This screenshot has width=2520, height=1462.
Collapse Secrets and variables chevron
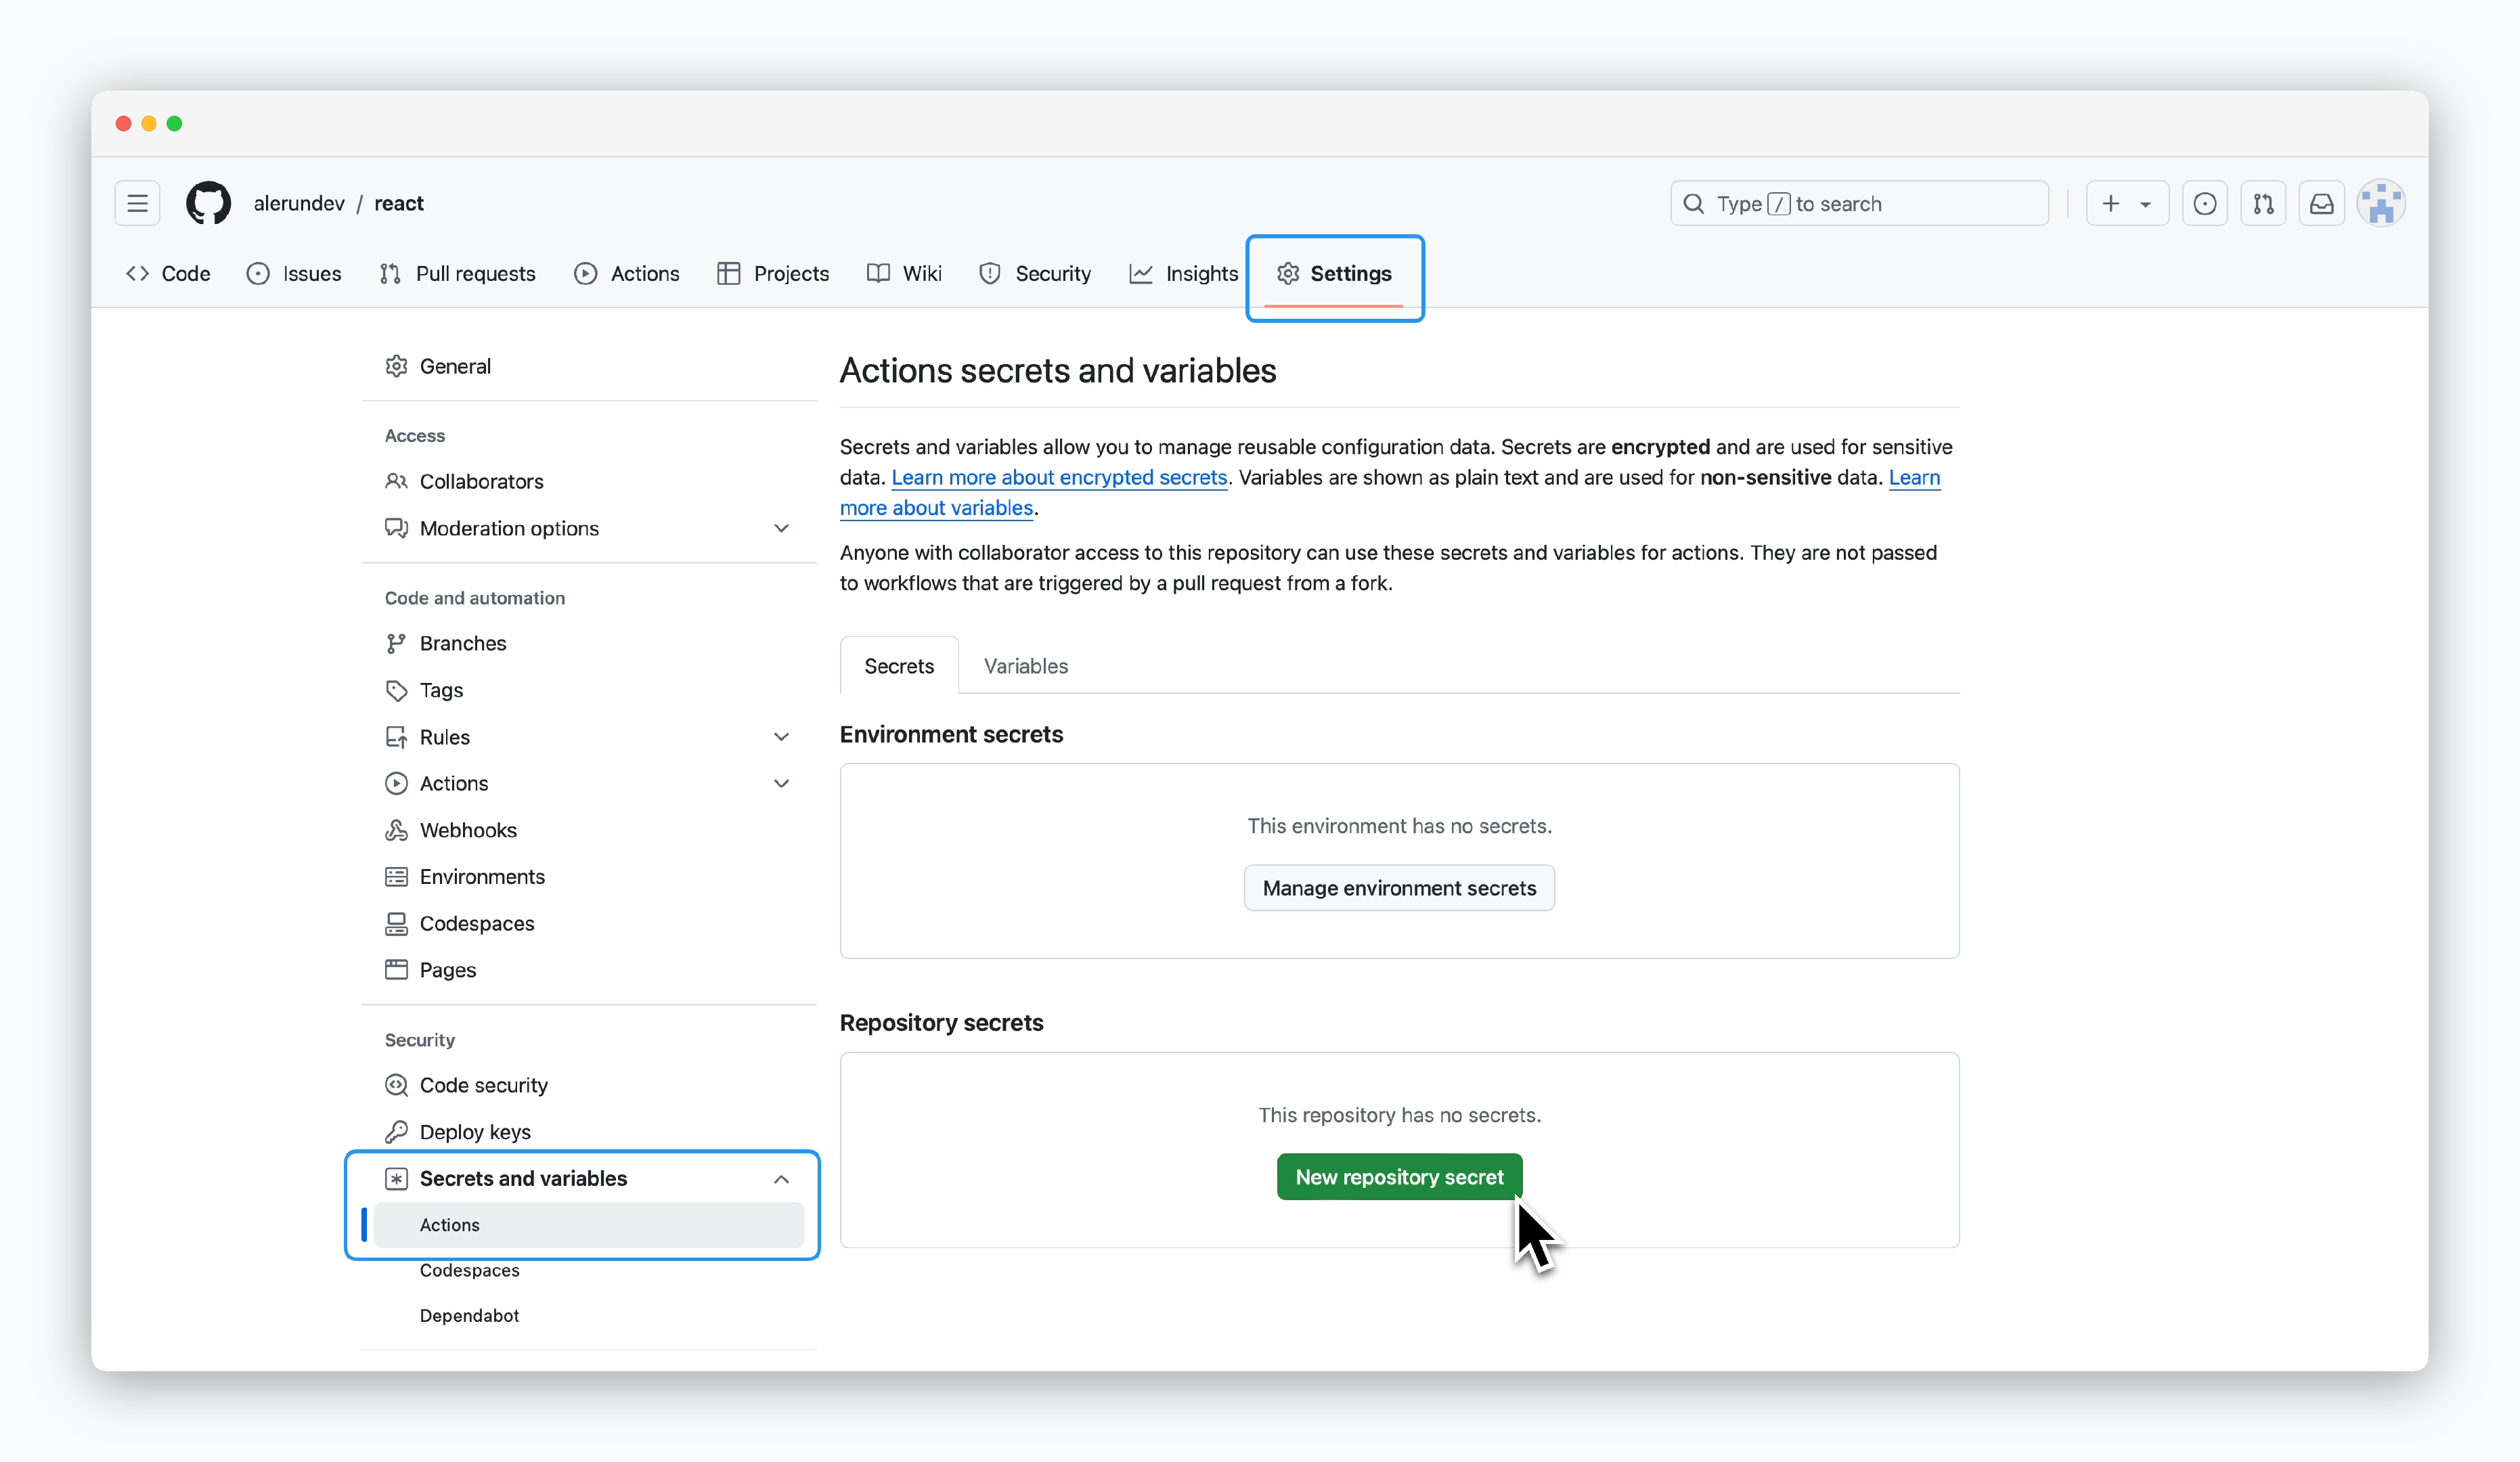pos(781,1179)
